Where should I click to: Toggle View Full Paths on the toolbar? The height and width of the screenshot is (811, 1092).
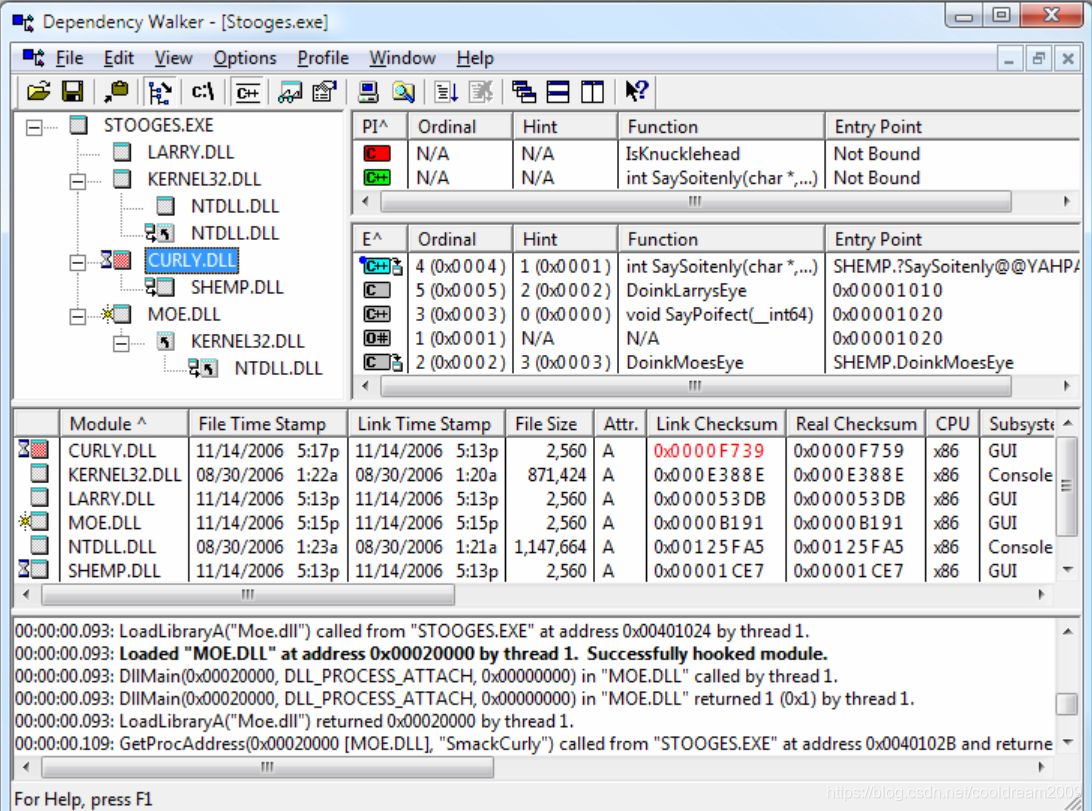[203, 91]
